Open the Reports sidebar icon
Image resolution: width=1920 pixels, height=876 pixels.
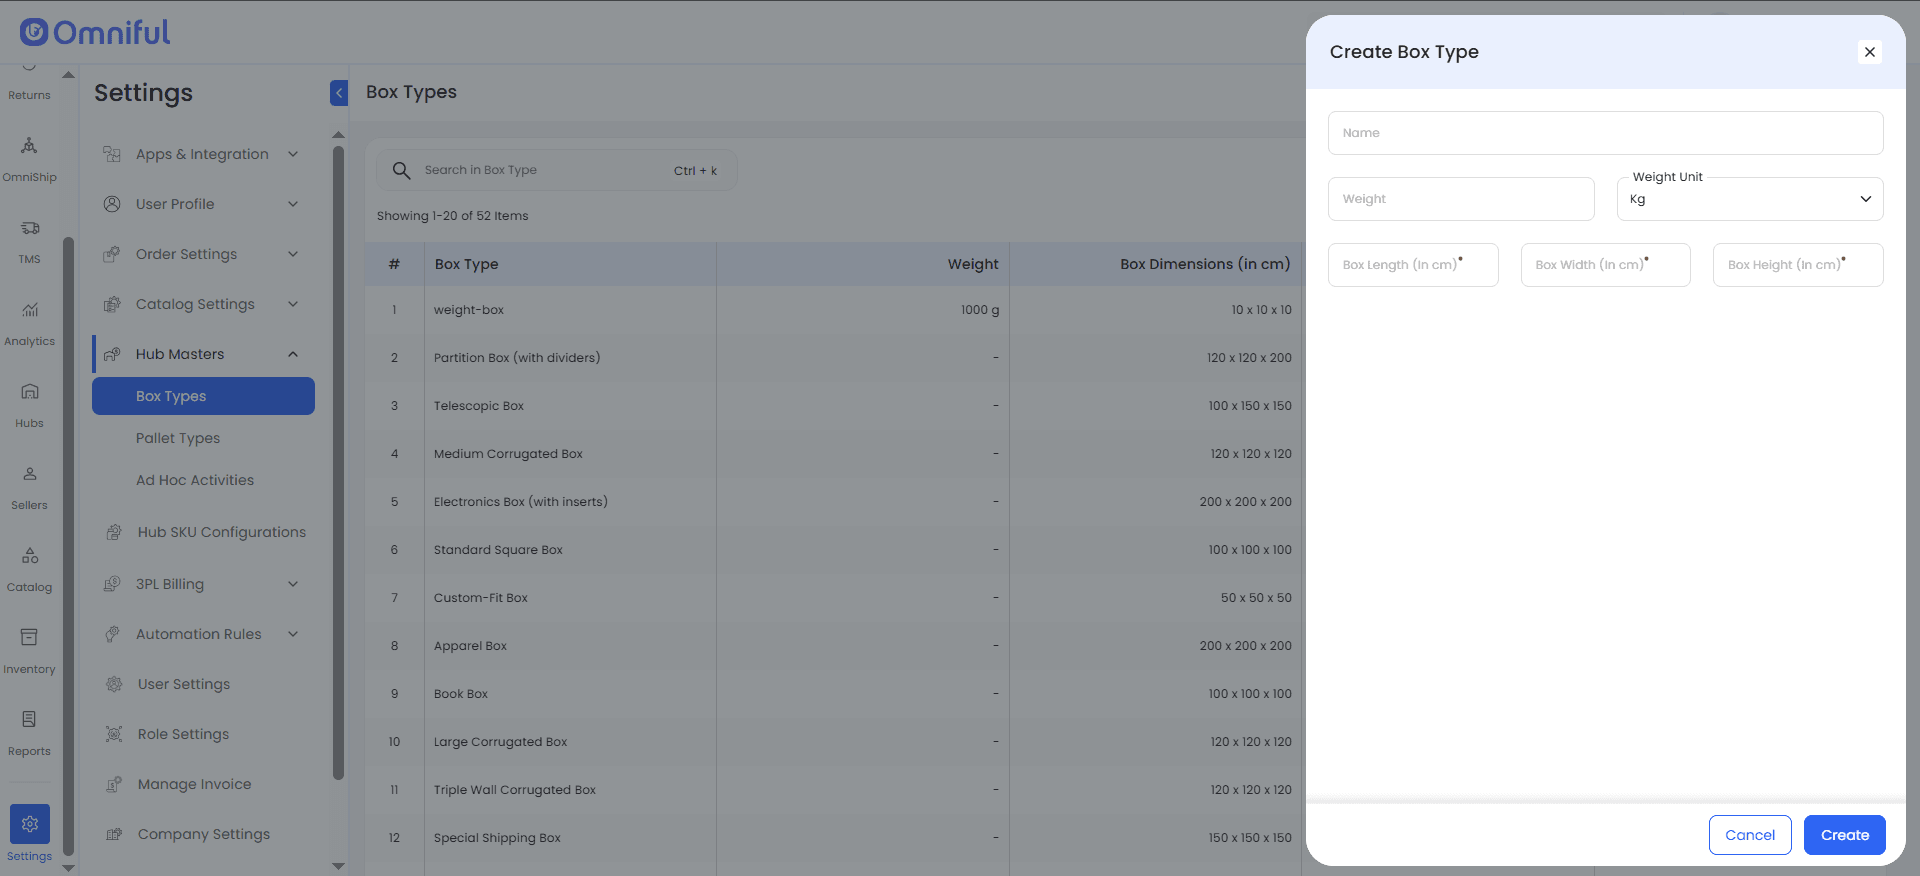click(x=29, y=721)
